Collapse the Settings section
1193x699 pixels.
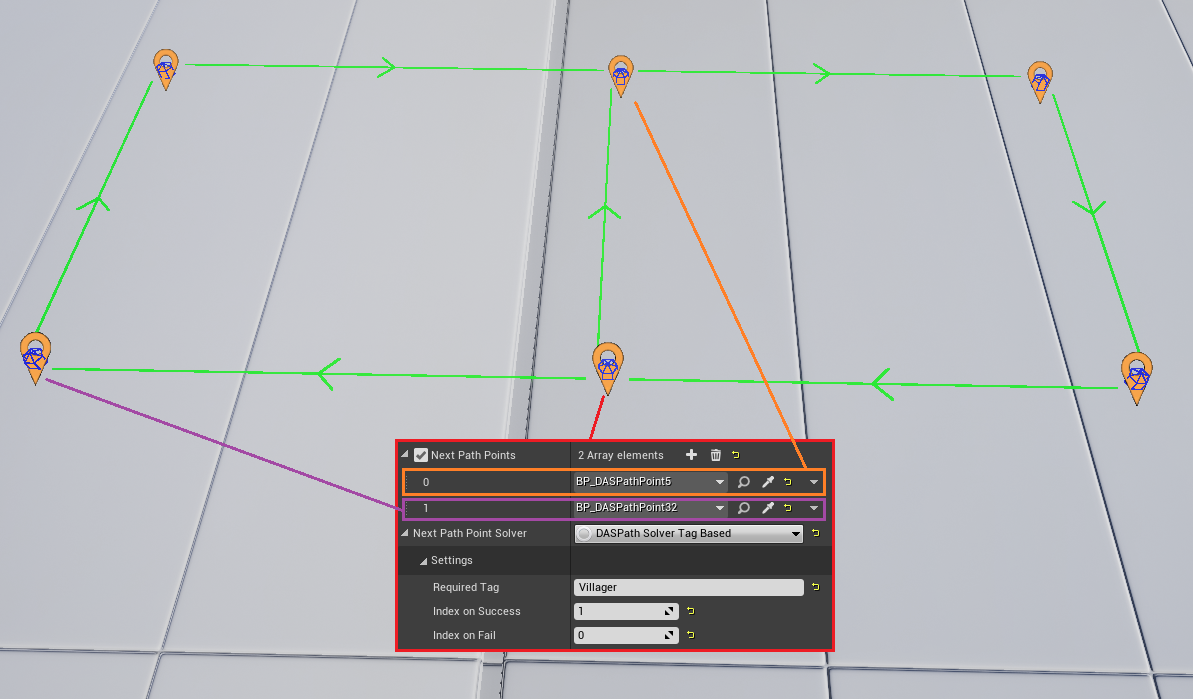[x=423, y=561]
